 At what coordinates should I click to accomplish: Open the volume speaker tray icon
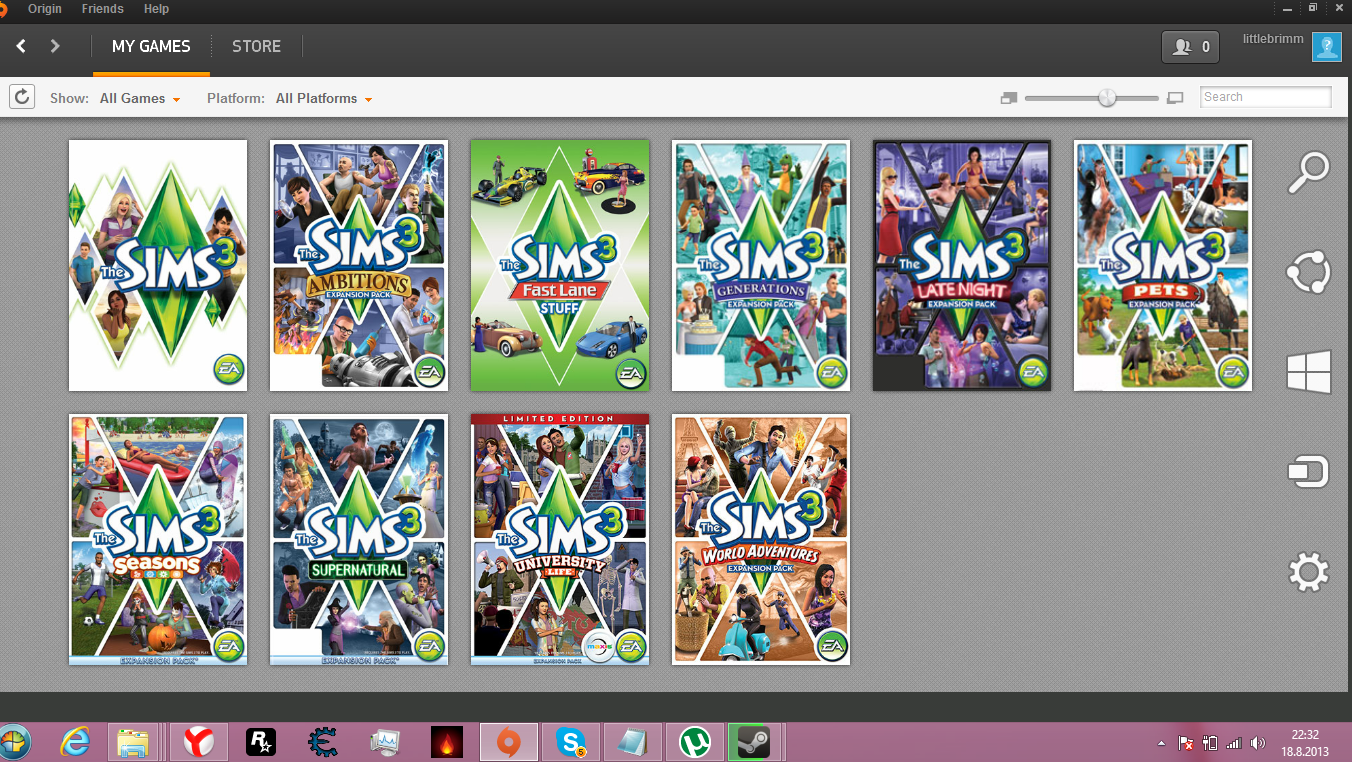click(1257, 743)
